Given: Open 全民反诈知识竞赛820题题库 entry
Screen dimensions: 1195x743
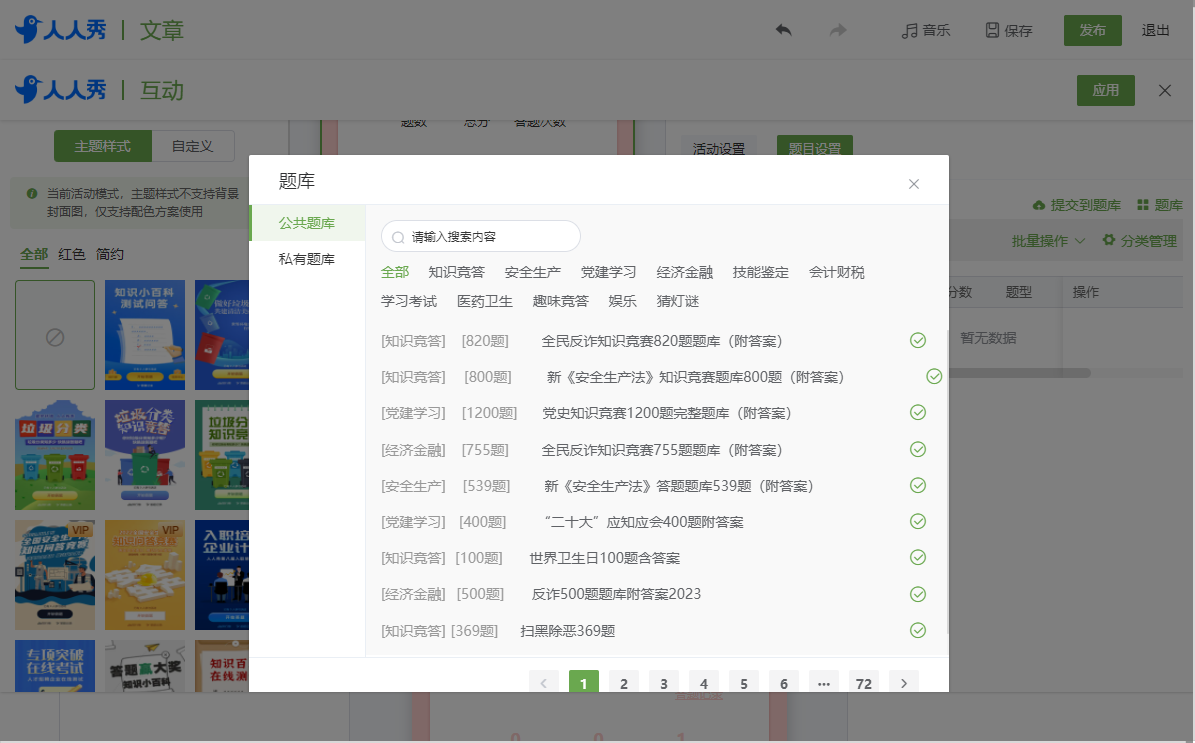Looking at the screenshot, I should pyautogui.click(x=662, y=341).
